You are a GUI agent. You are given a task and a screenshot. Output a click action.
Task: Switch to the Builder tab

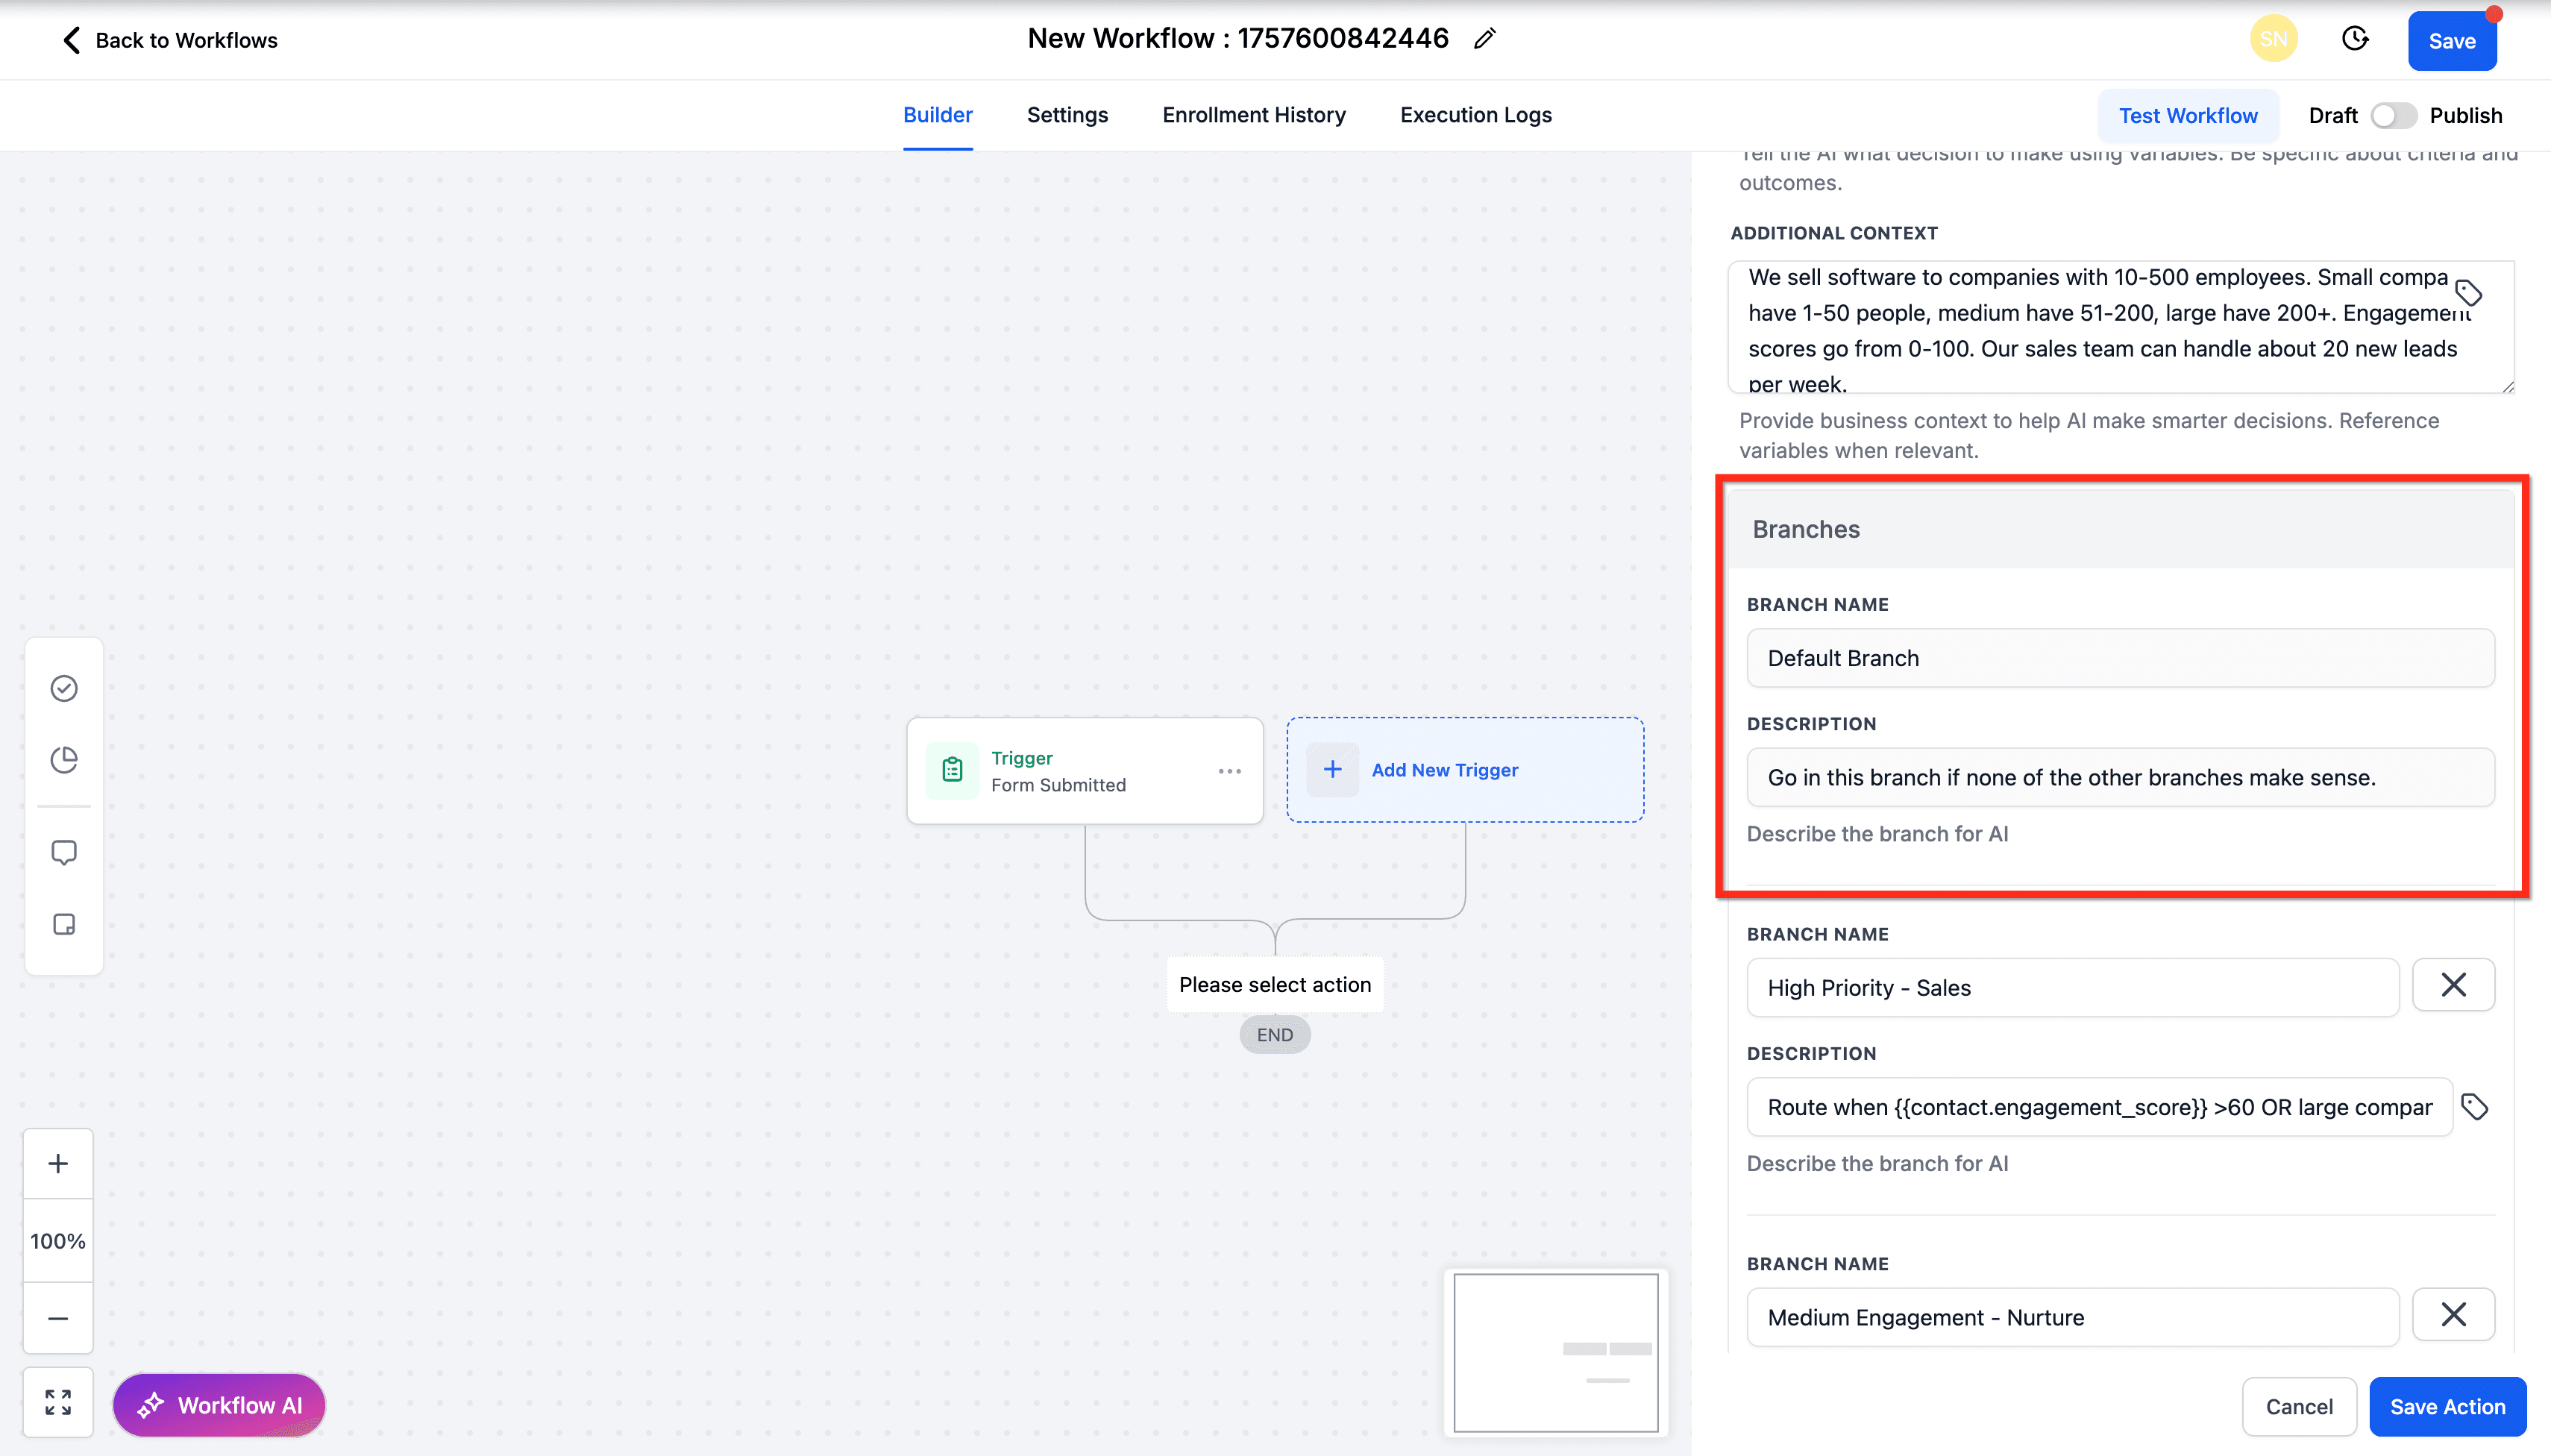coord(937,115)
